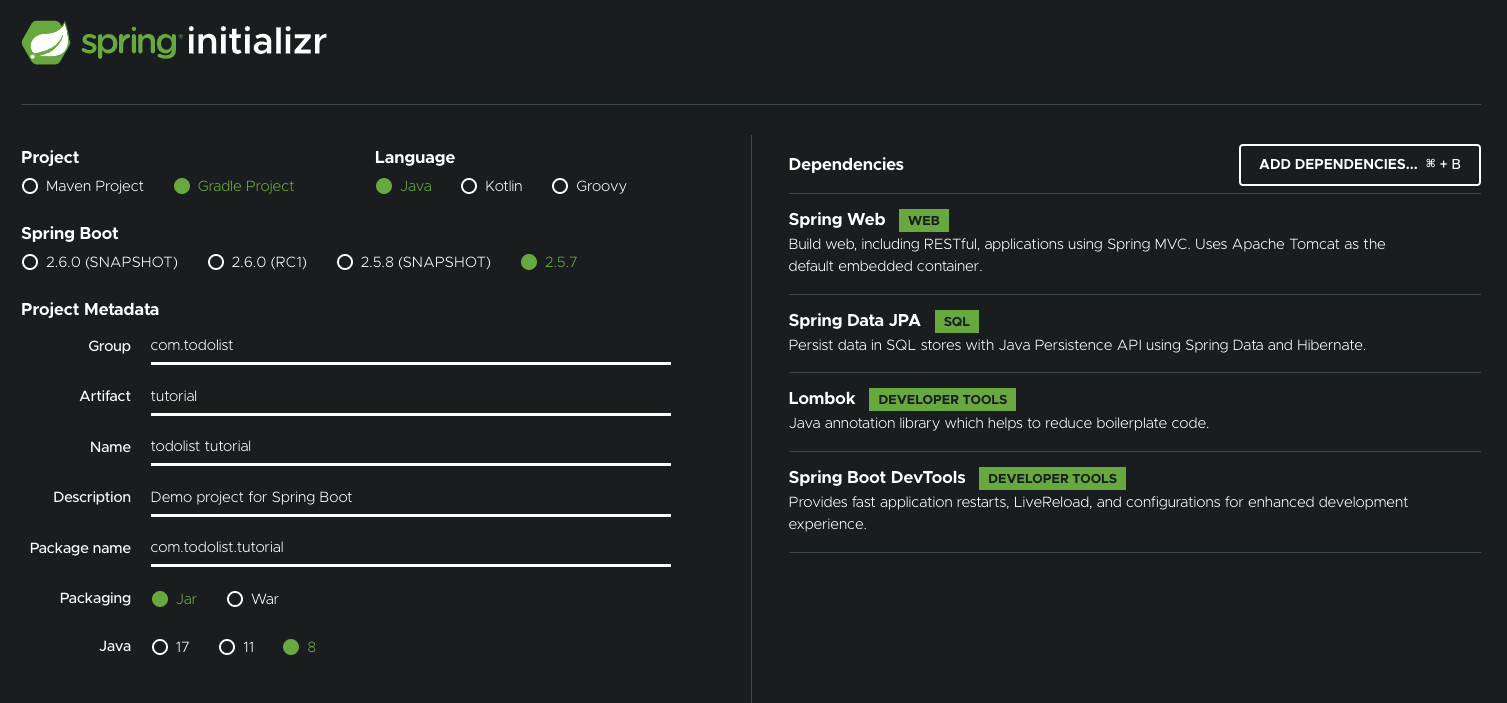Choose Kotlin as the language
Viewport: 1507px width, 703px height.
coord(469,186)
